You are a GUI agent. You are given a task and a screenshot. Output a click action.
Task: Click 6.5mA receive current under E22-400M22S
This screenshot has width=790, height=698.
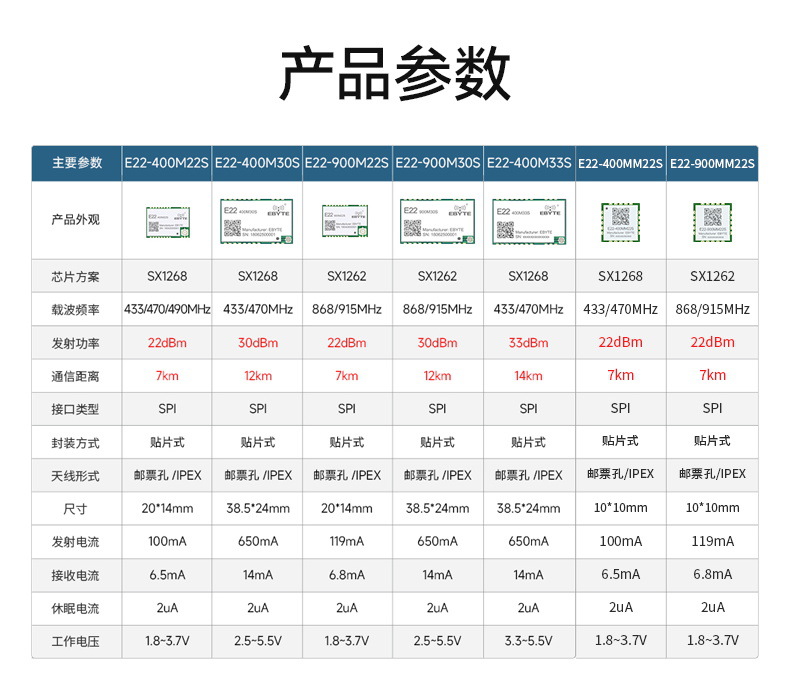pyautogui.click(x=167, y=575)
